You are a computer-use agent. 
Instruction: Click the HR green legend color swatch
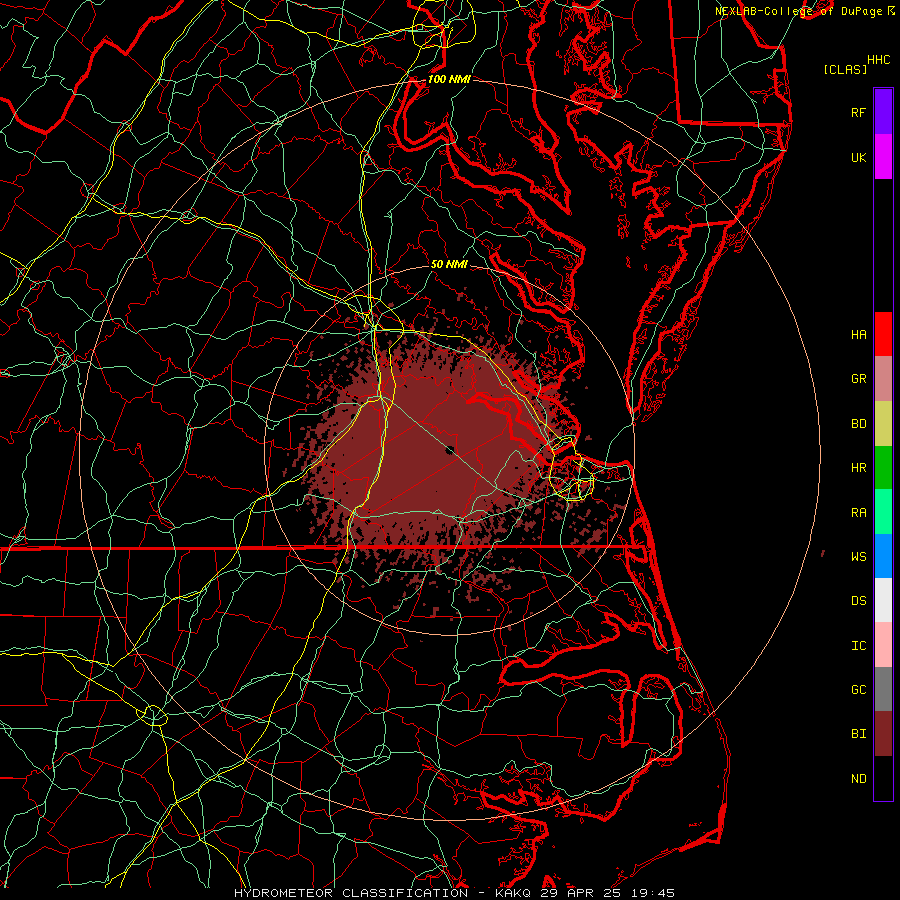(x=883, y=468)
